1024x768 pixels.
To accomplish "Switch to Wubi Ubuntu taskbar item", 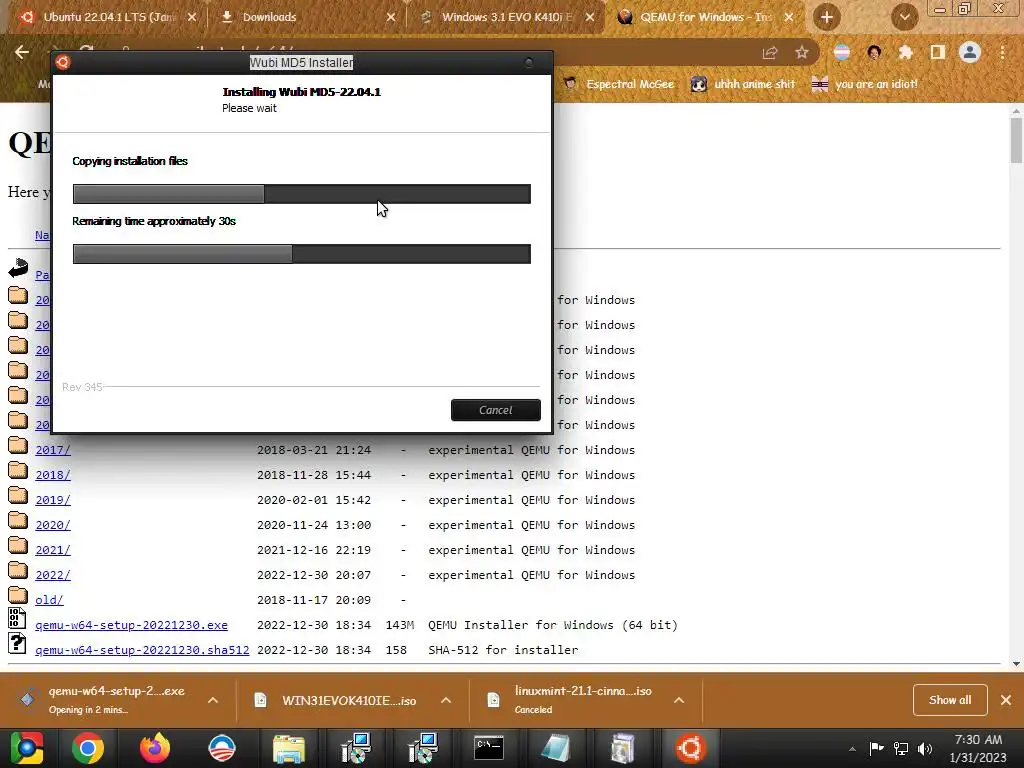I will (x=690, y=748).
